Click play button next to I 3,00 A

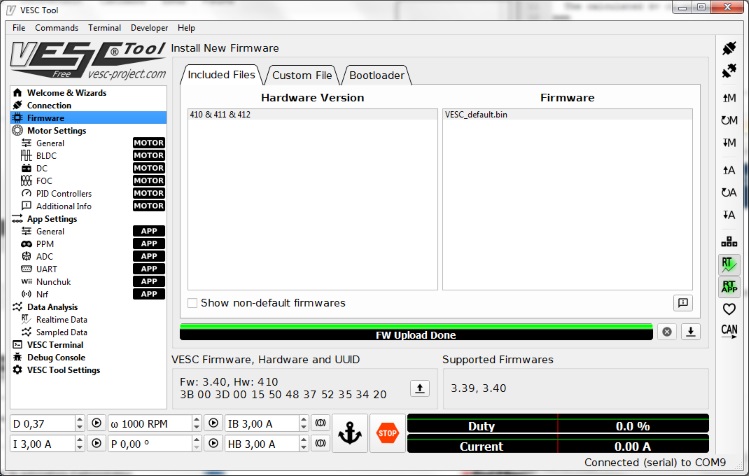click(x=96, y=444)
